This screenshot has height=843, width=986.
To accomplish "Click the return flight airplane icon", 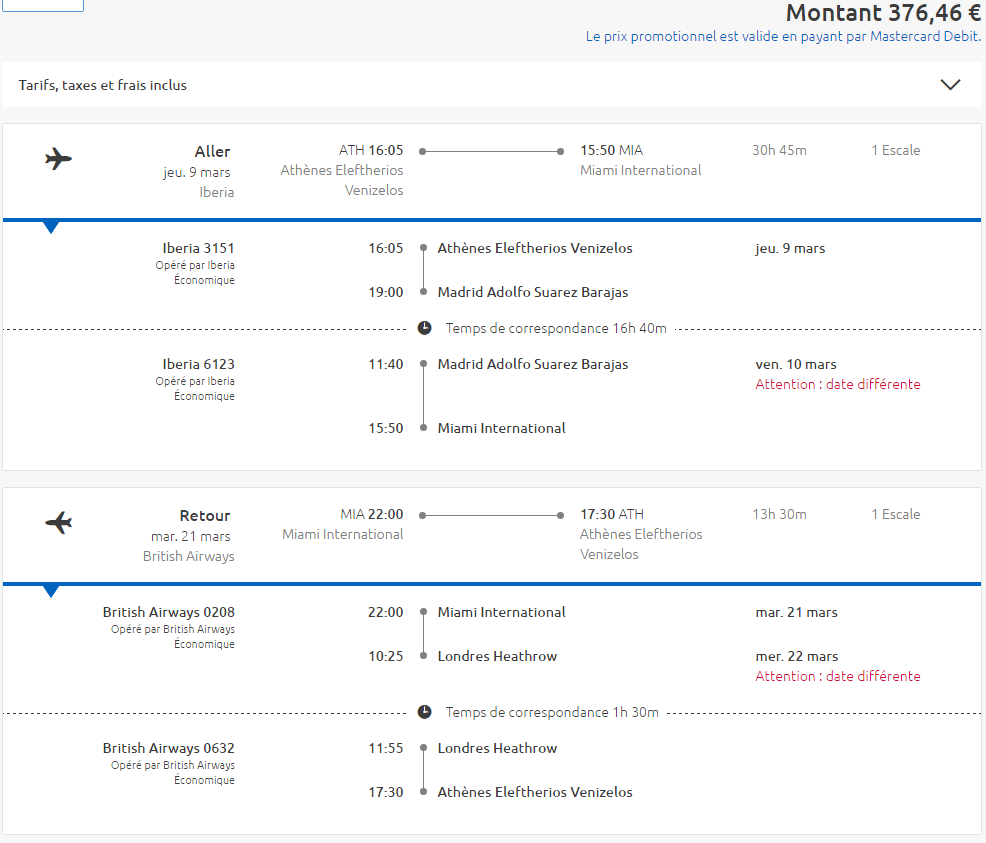I will pos(58,522).
